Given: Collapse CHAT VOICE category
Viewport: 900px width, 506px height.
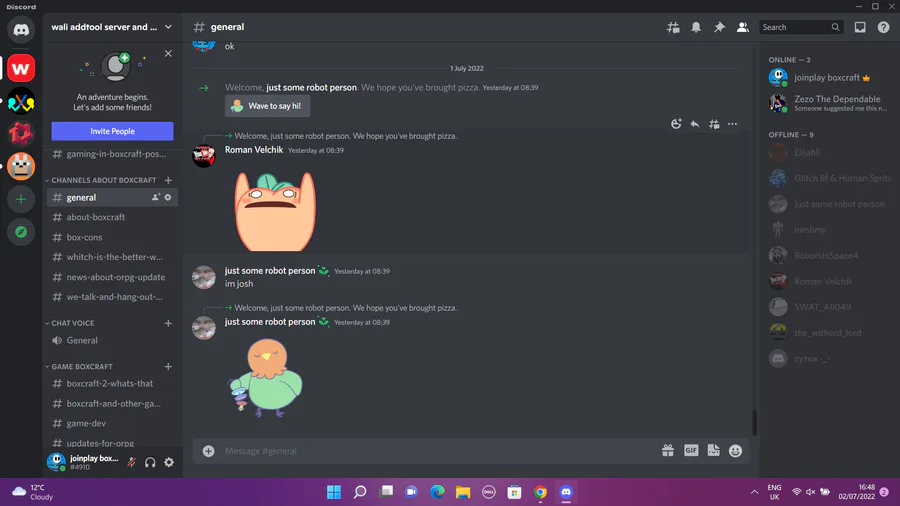Looking at the screenshot, I should pos(70,323).
